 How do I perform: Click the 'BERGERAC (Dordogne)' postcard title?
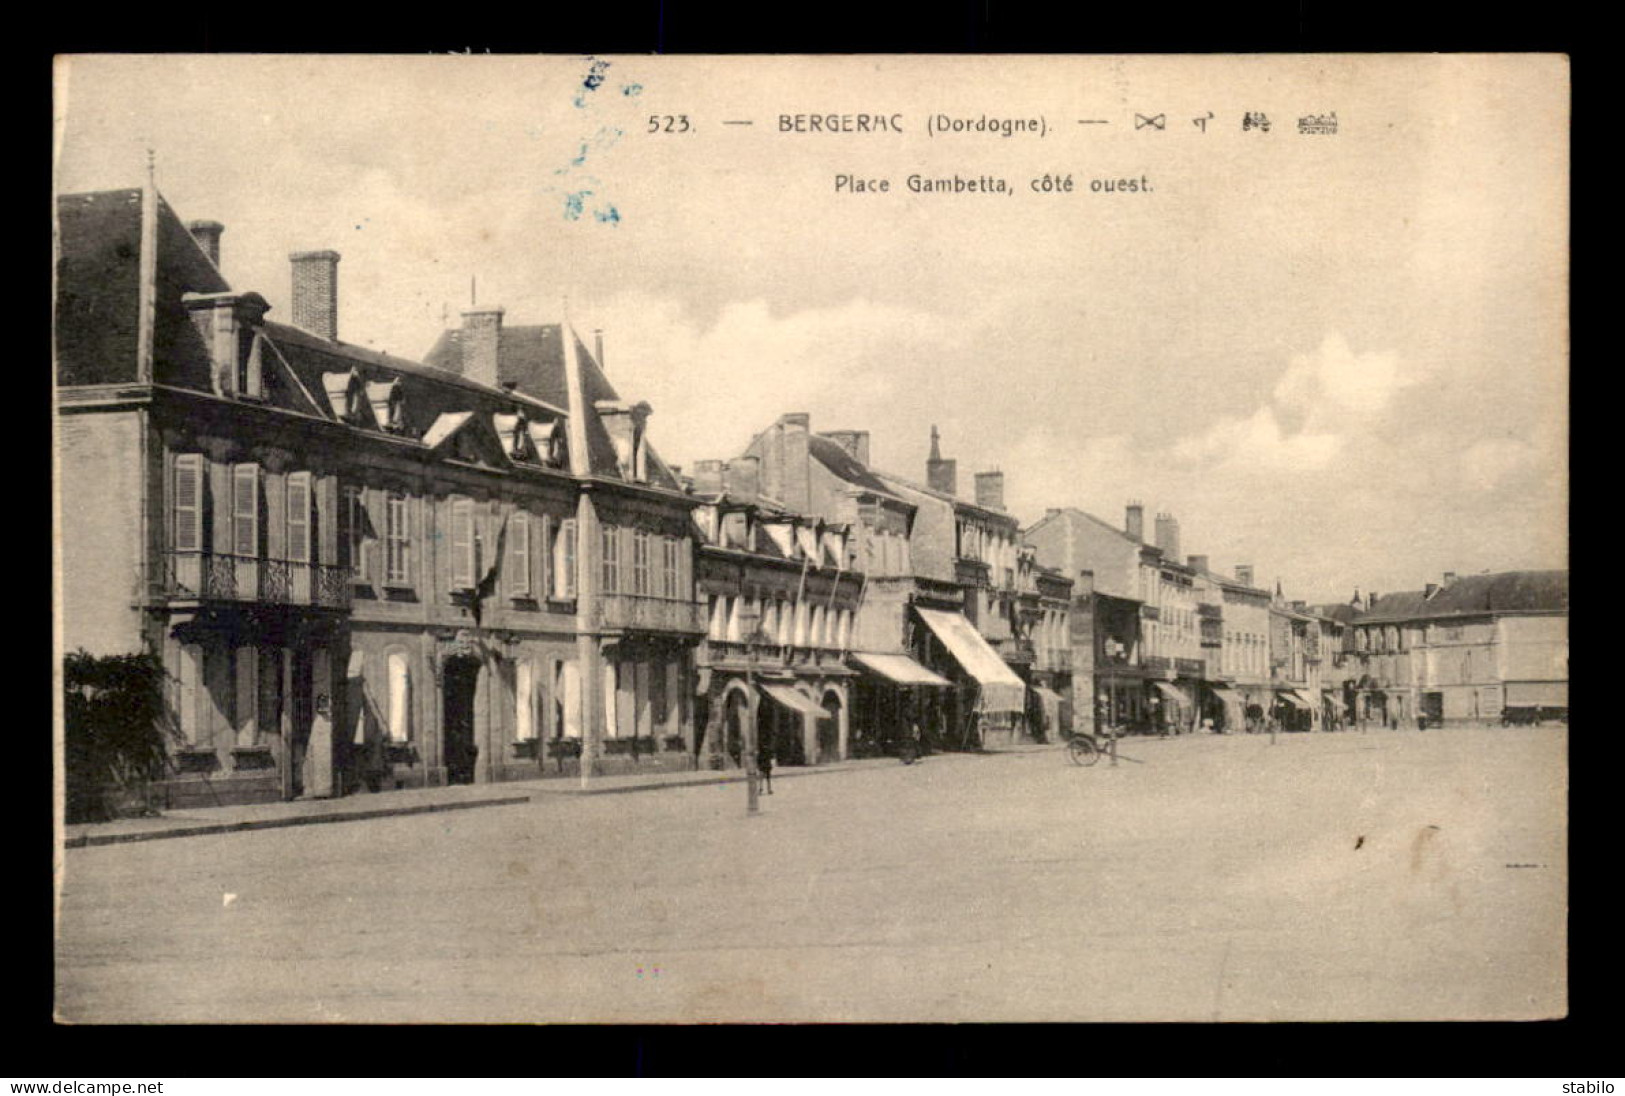click(x=916, y=125)
